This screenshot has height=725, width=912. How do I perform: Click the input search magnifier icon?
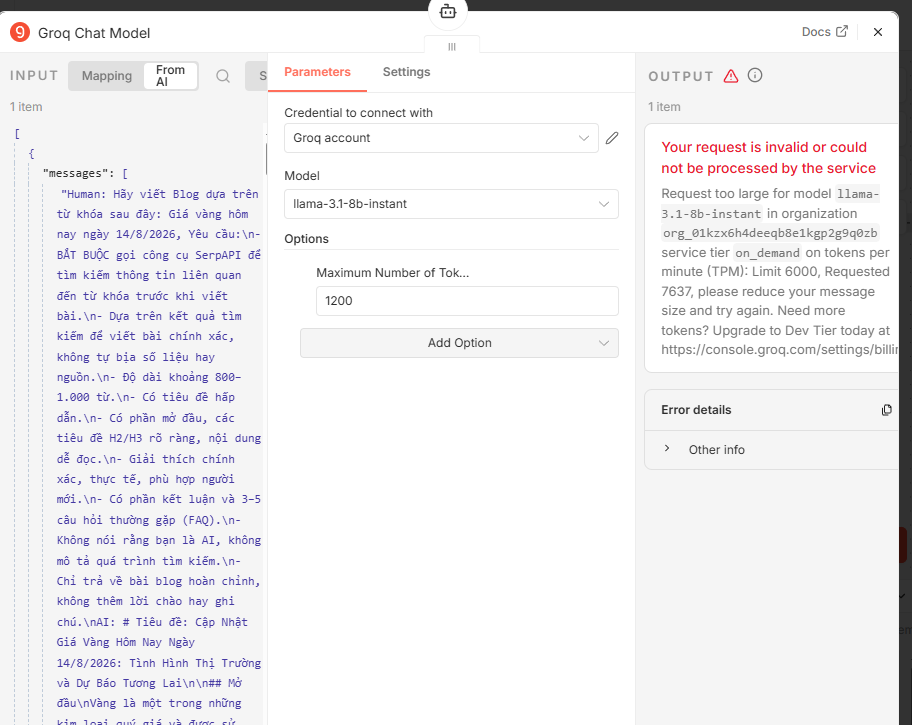(x=223, y=76)
